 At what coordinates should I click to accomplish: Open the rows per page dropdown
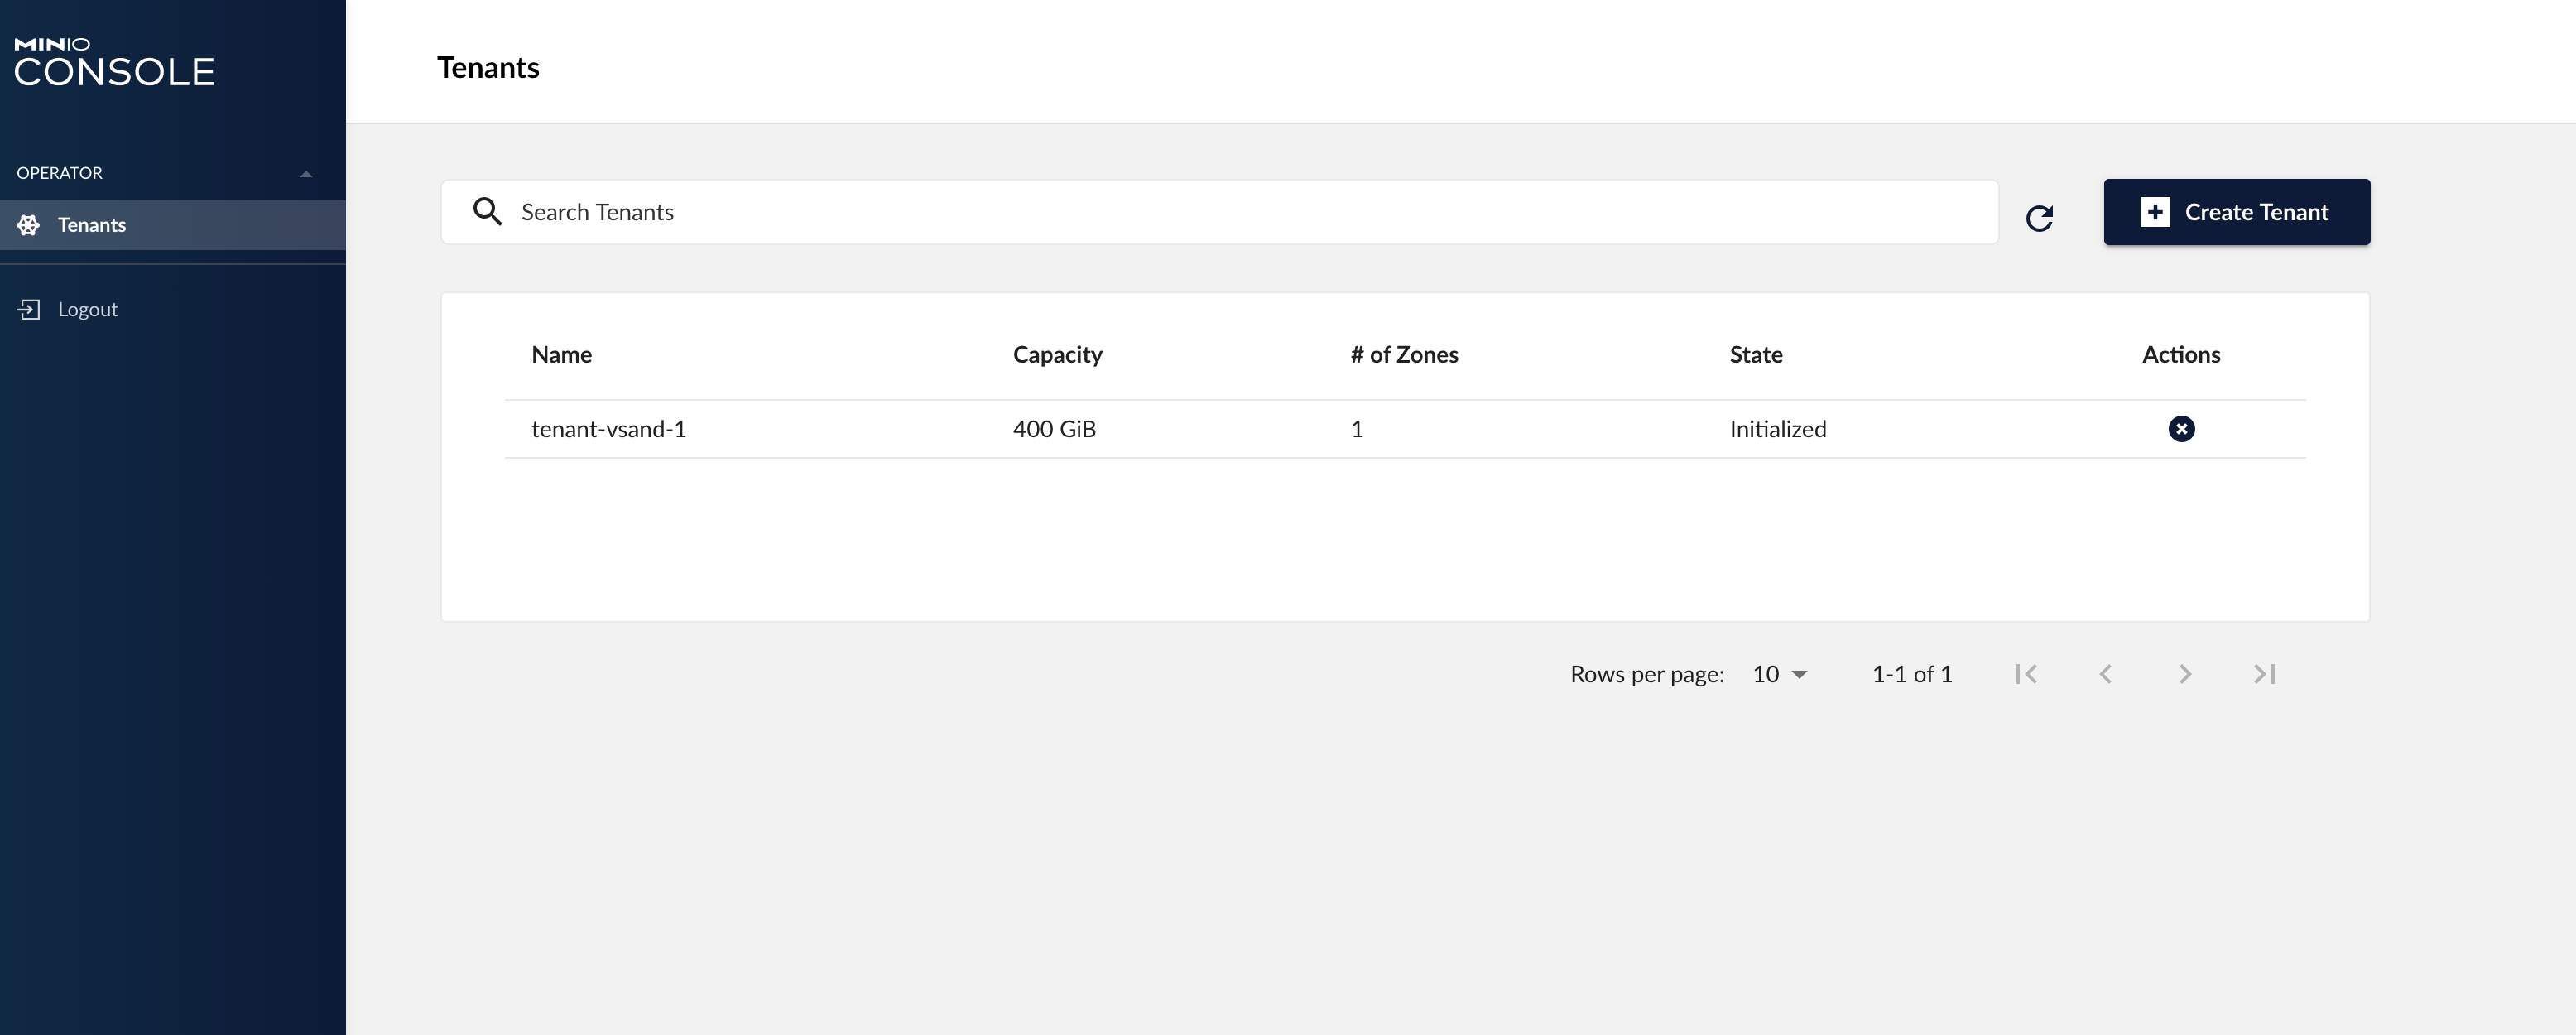[1779, 674]
